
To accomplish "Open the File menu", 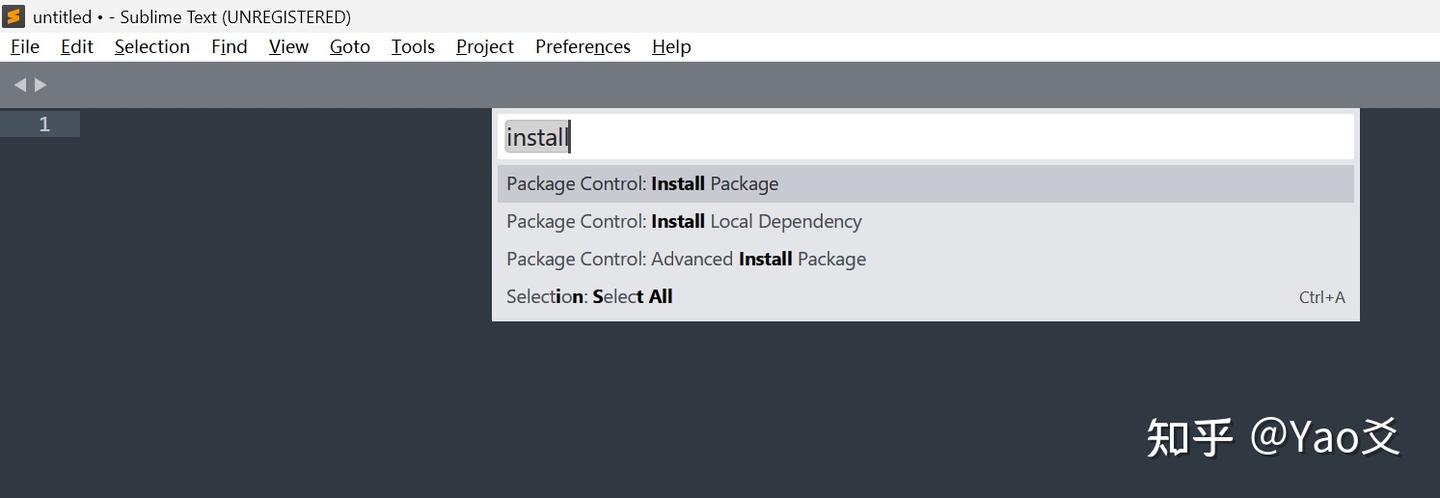I will 25,47.
